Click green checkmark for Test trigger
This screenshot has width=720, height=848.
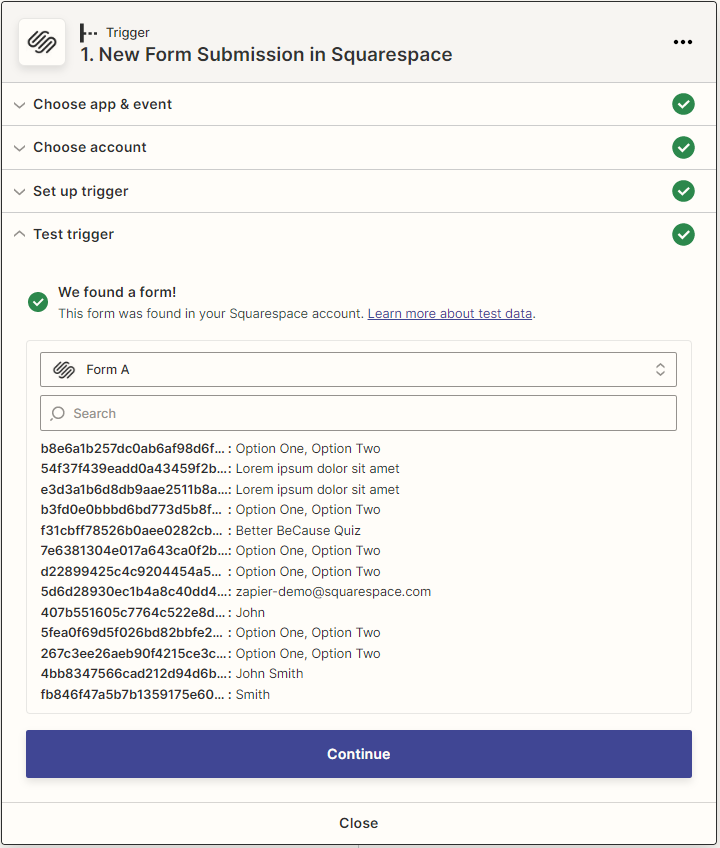683,234
